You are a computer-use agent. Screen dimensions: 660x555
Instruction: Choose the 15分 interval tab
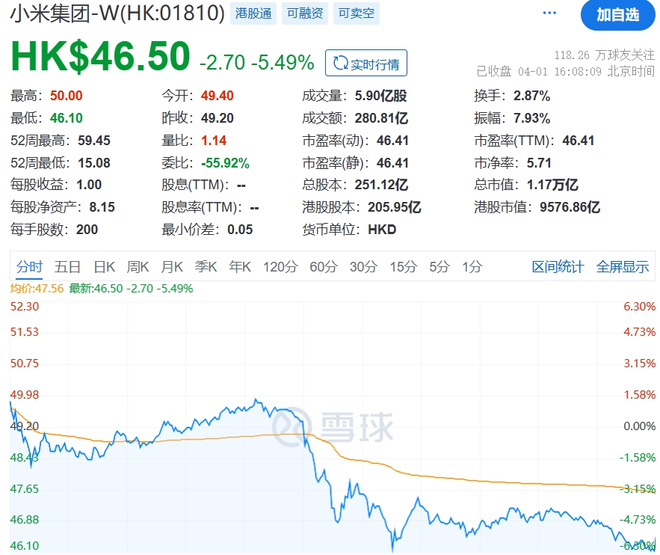click(x=403, y=267)
